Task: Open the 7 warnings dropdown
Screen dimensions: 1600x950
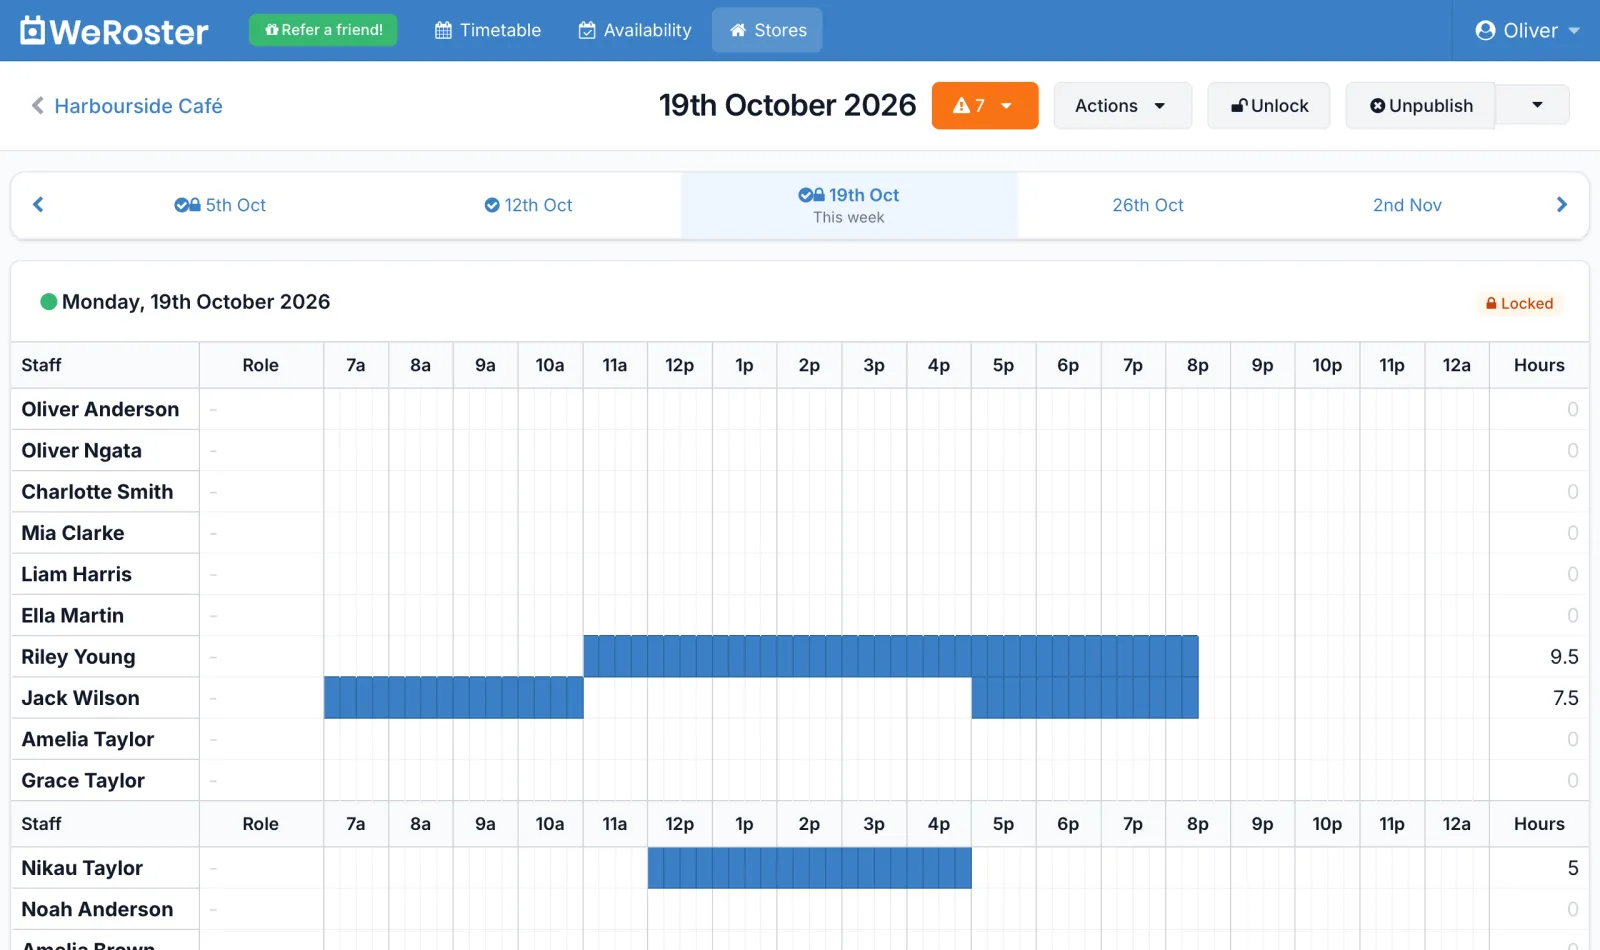Action: coord(985,105)
